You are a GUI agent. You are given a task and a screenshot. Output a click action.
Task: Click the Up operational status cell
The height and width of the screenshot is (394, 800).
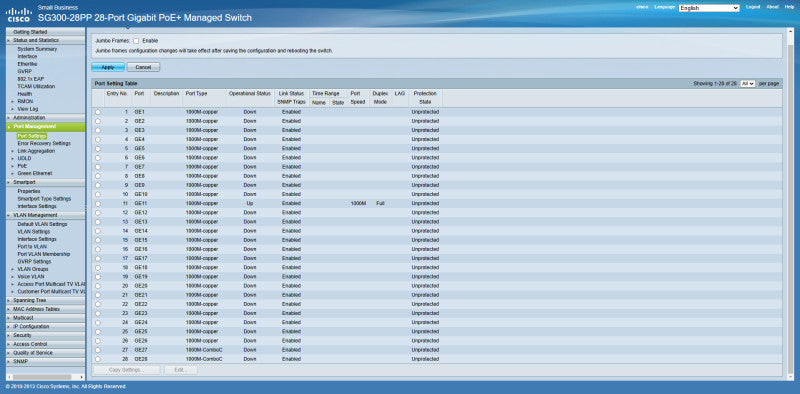[x=249, y=203]
